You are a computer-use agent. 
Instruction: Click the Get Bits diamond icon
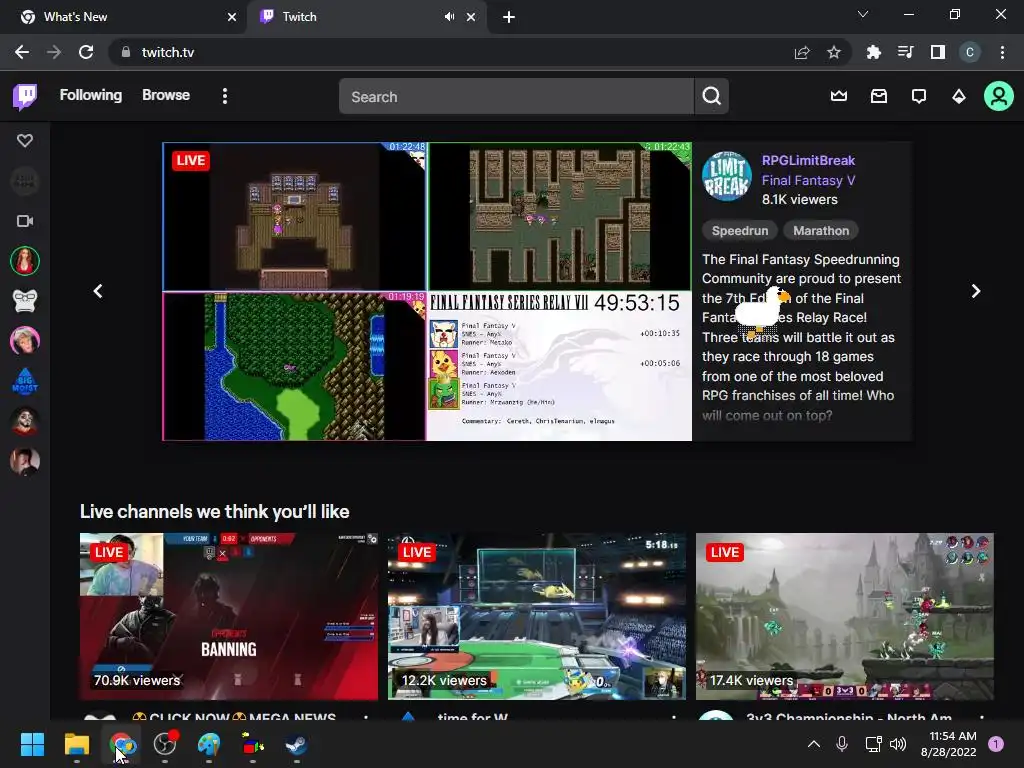(958, 97)
